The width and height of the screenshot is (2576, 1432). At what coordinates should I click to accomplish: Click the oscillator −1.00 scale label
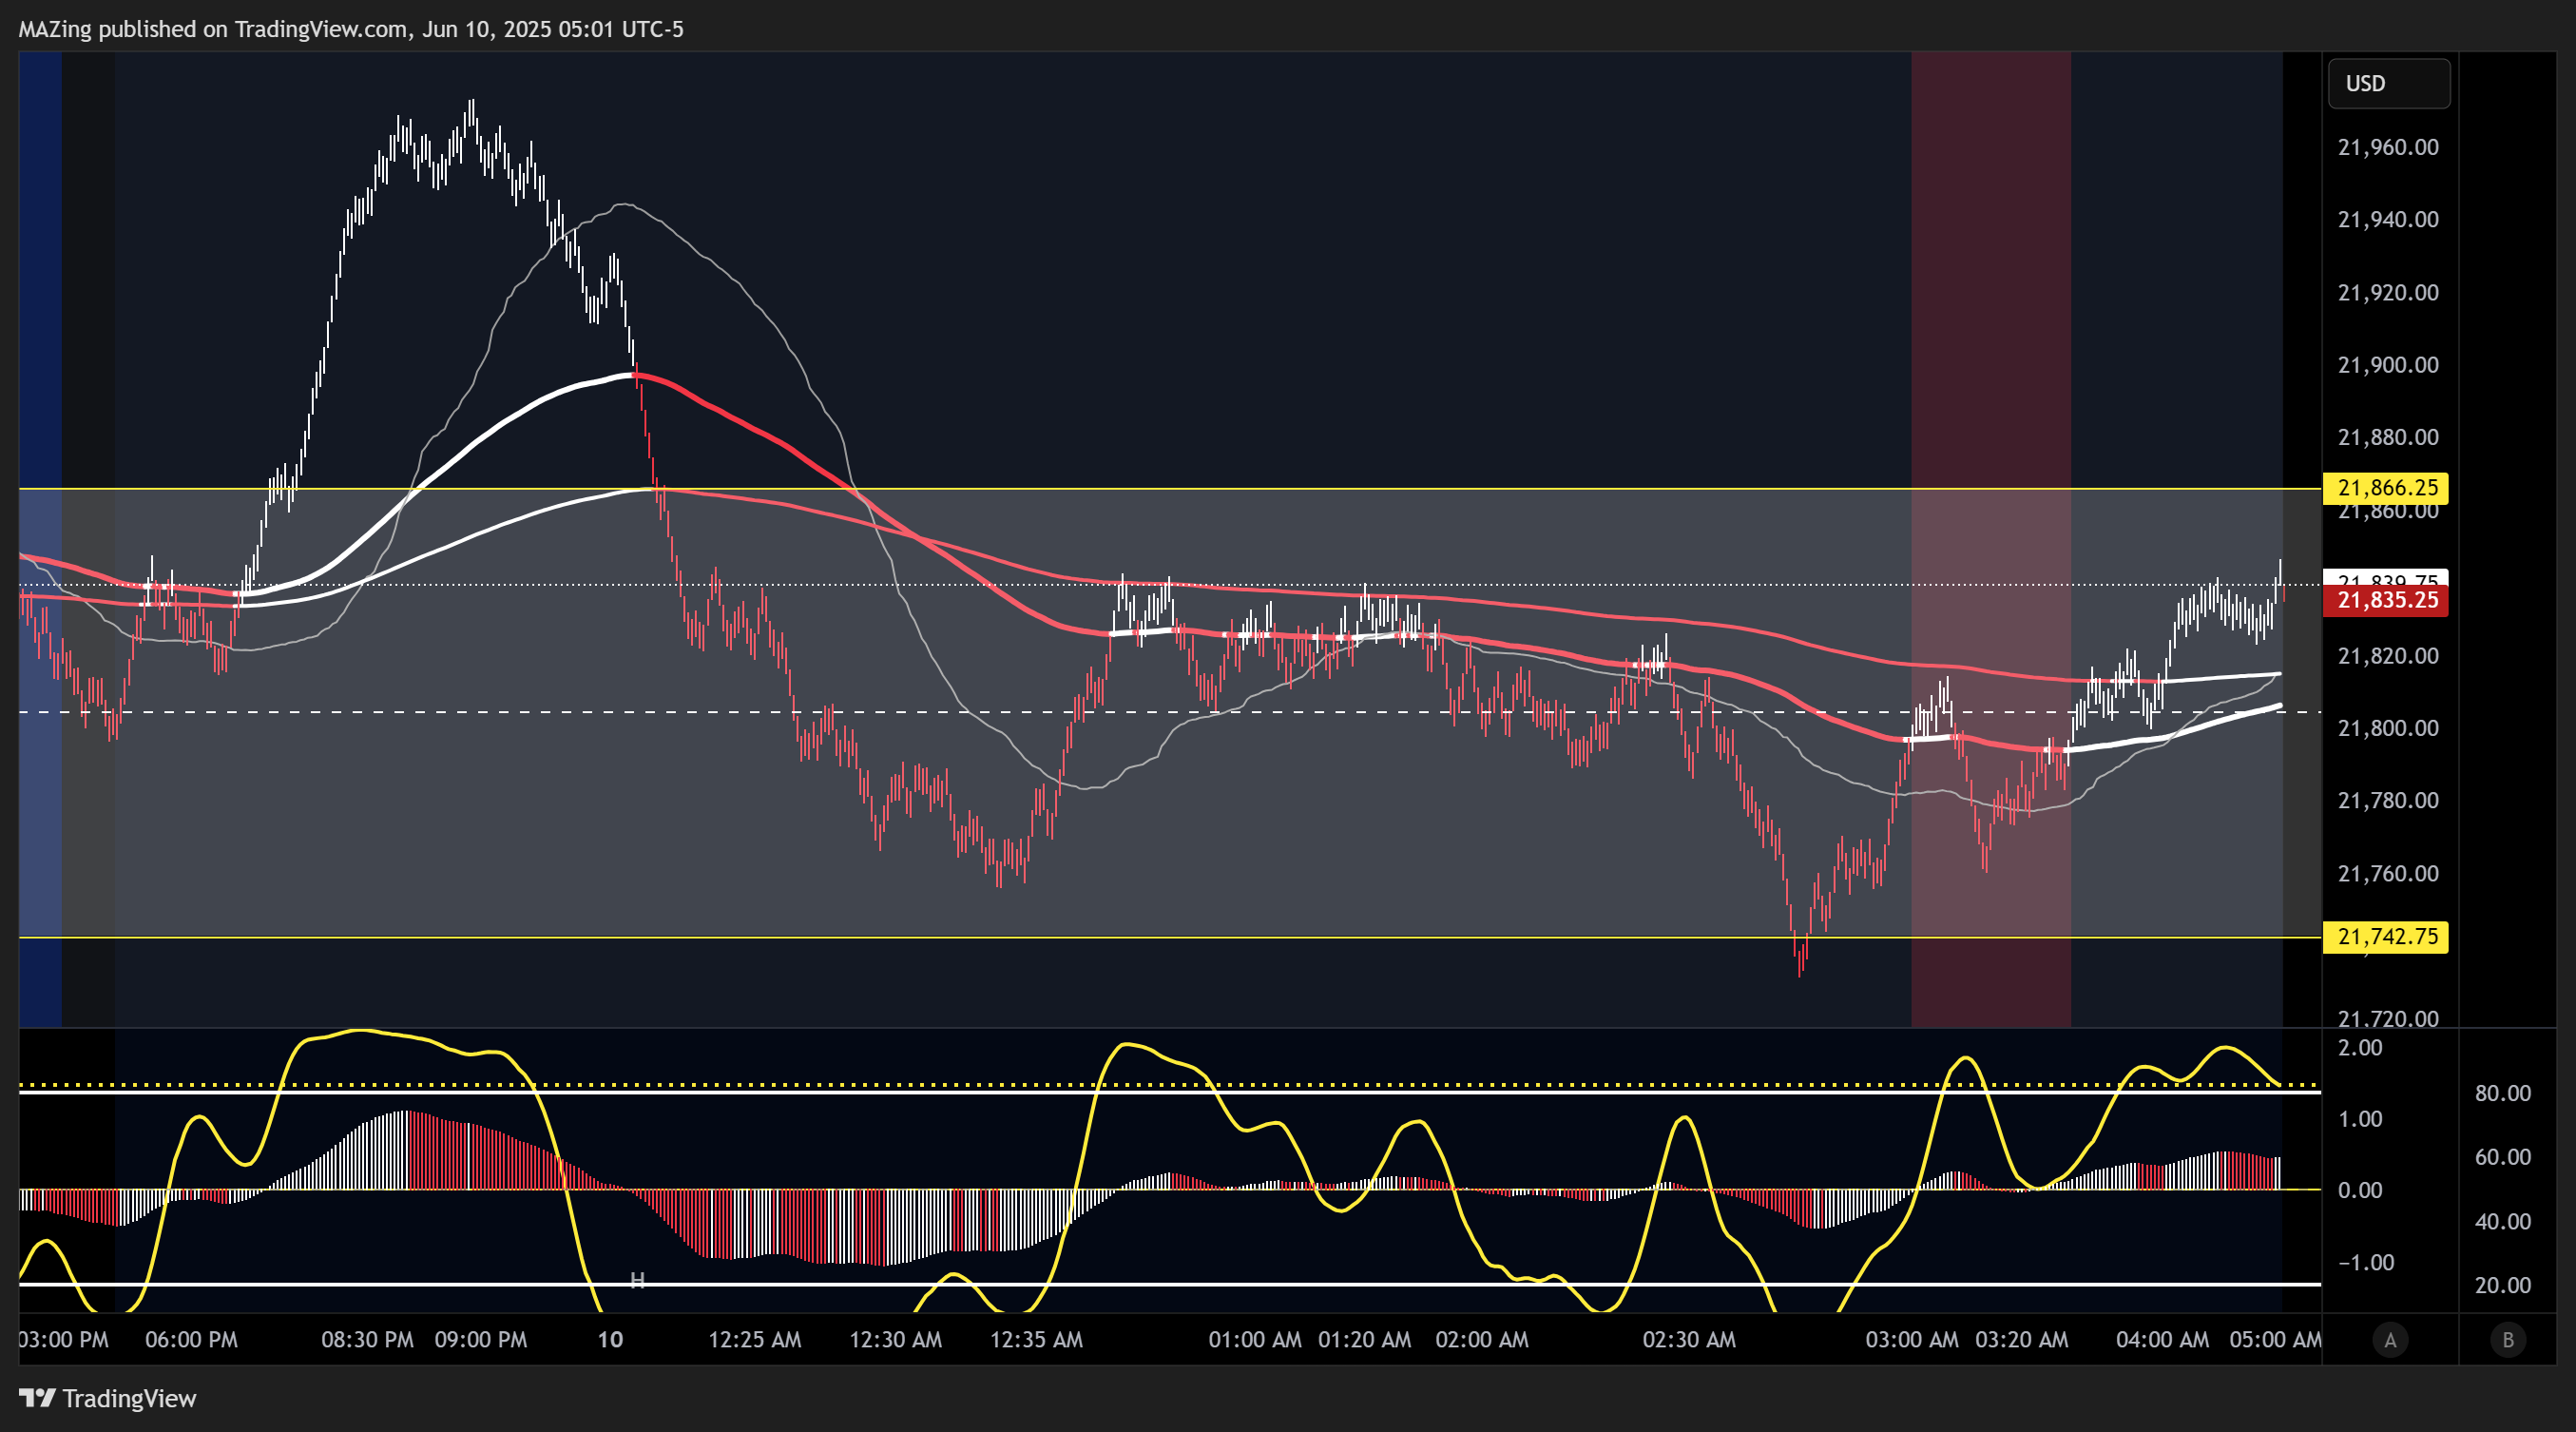tap(2366, 1262)
